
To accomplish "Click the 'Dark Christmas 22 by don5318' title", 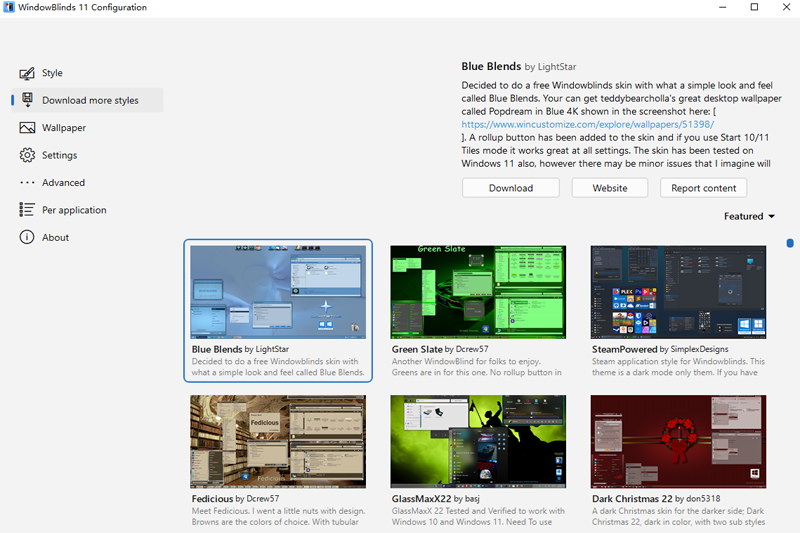I will 656,498.
